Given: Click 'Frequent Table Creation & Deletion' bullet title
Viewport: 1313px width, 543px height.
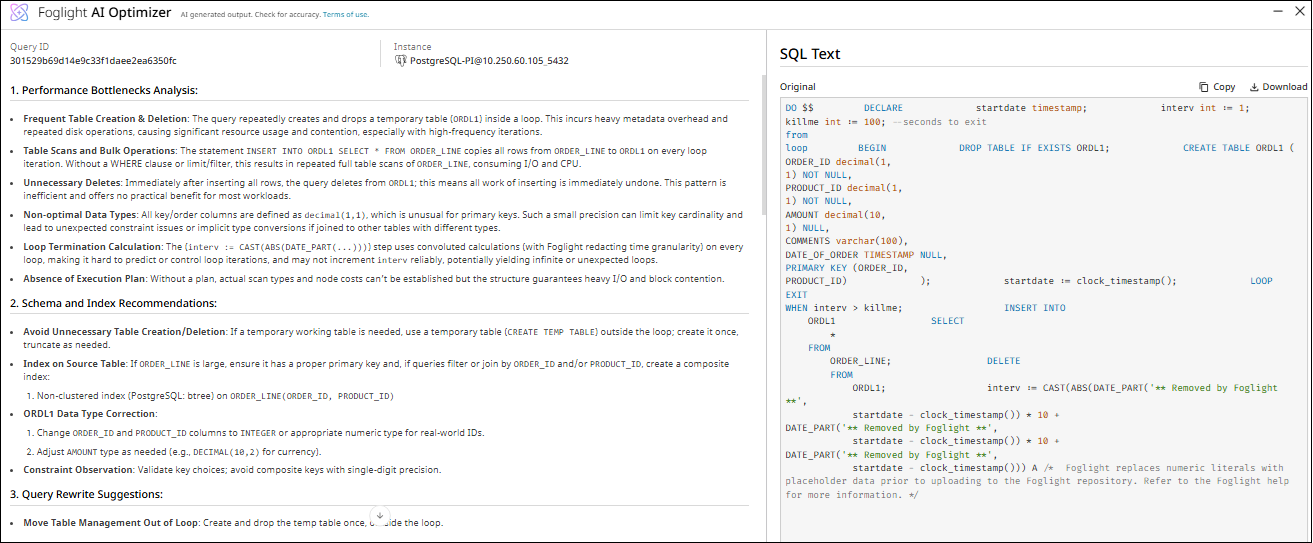Looking at the screenshot, I should (106, 119).
